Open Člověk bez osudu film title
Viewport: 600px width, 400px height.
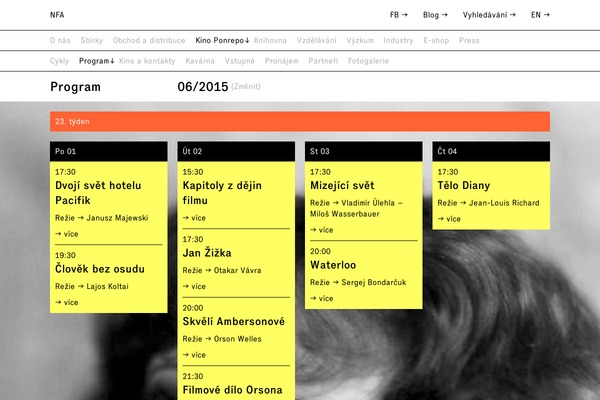(100, 269)
